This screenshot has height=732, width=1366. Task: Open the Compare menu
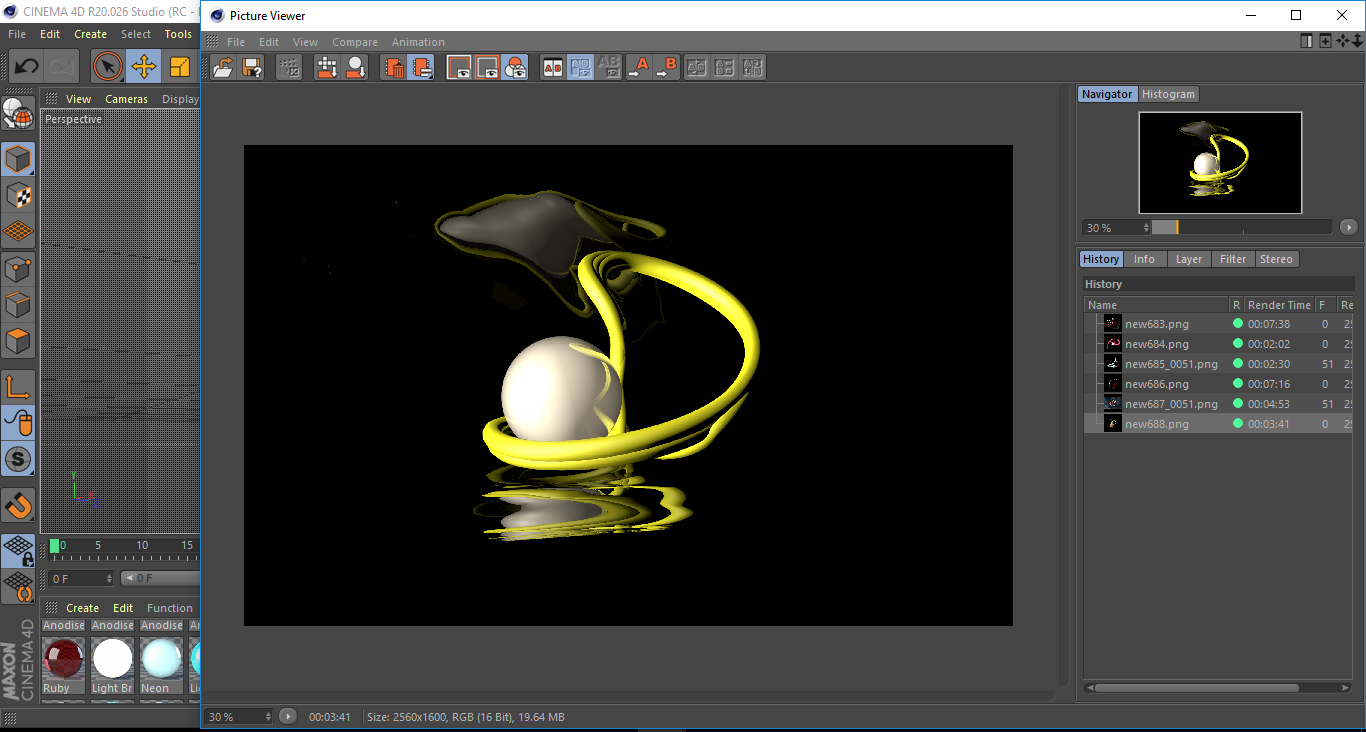pos(355,42)
